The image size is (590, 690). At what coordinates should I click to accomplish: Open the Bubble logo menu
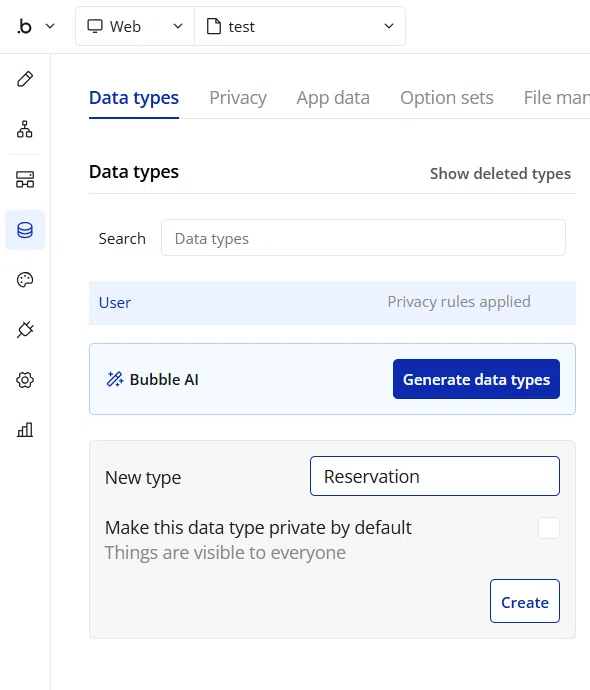(x=25, y=26)
